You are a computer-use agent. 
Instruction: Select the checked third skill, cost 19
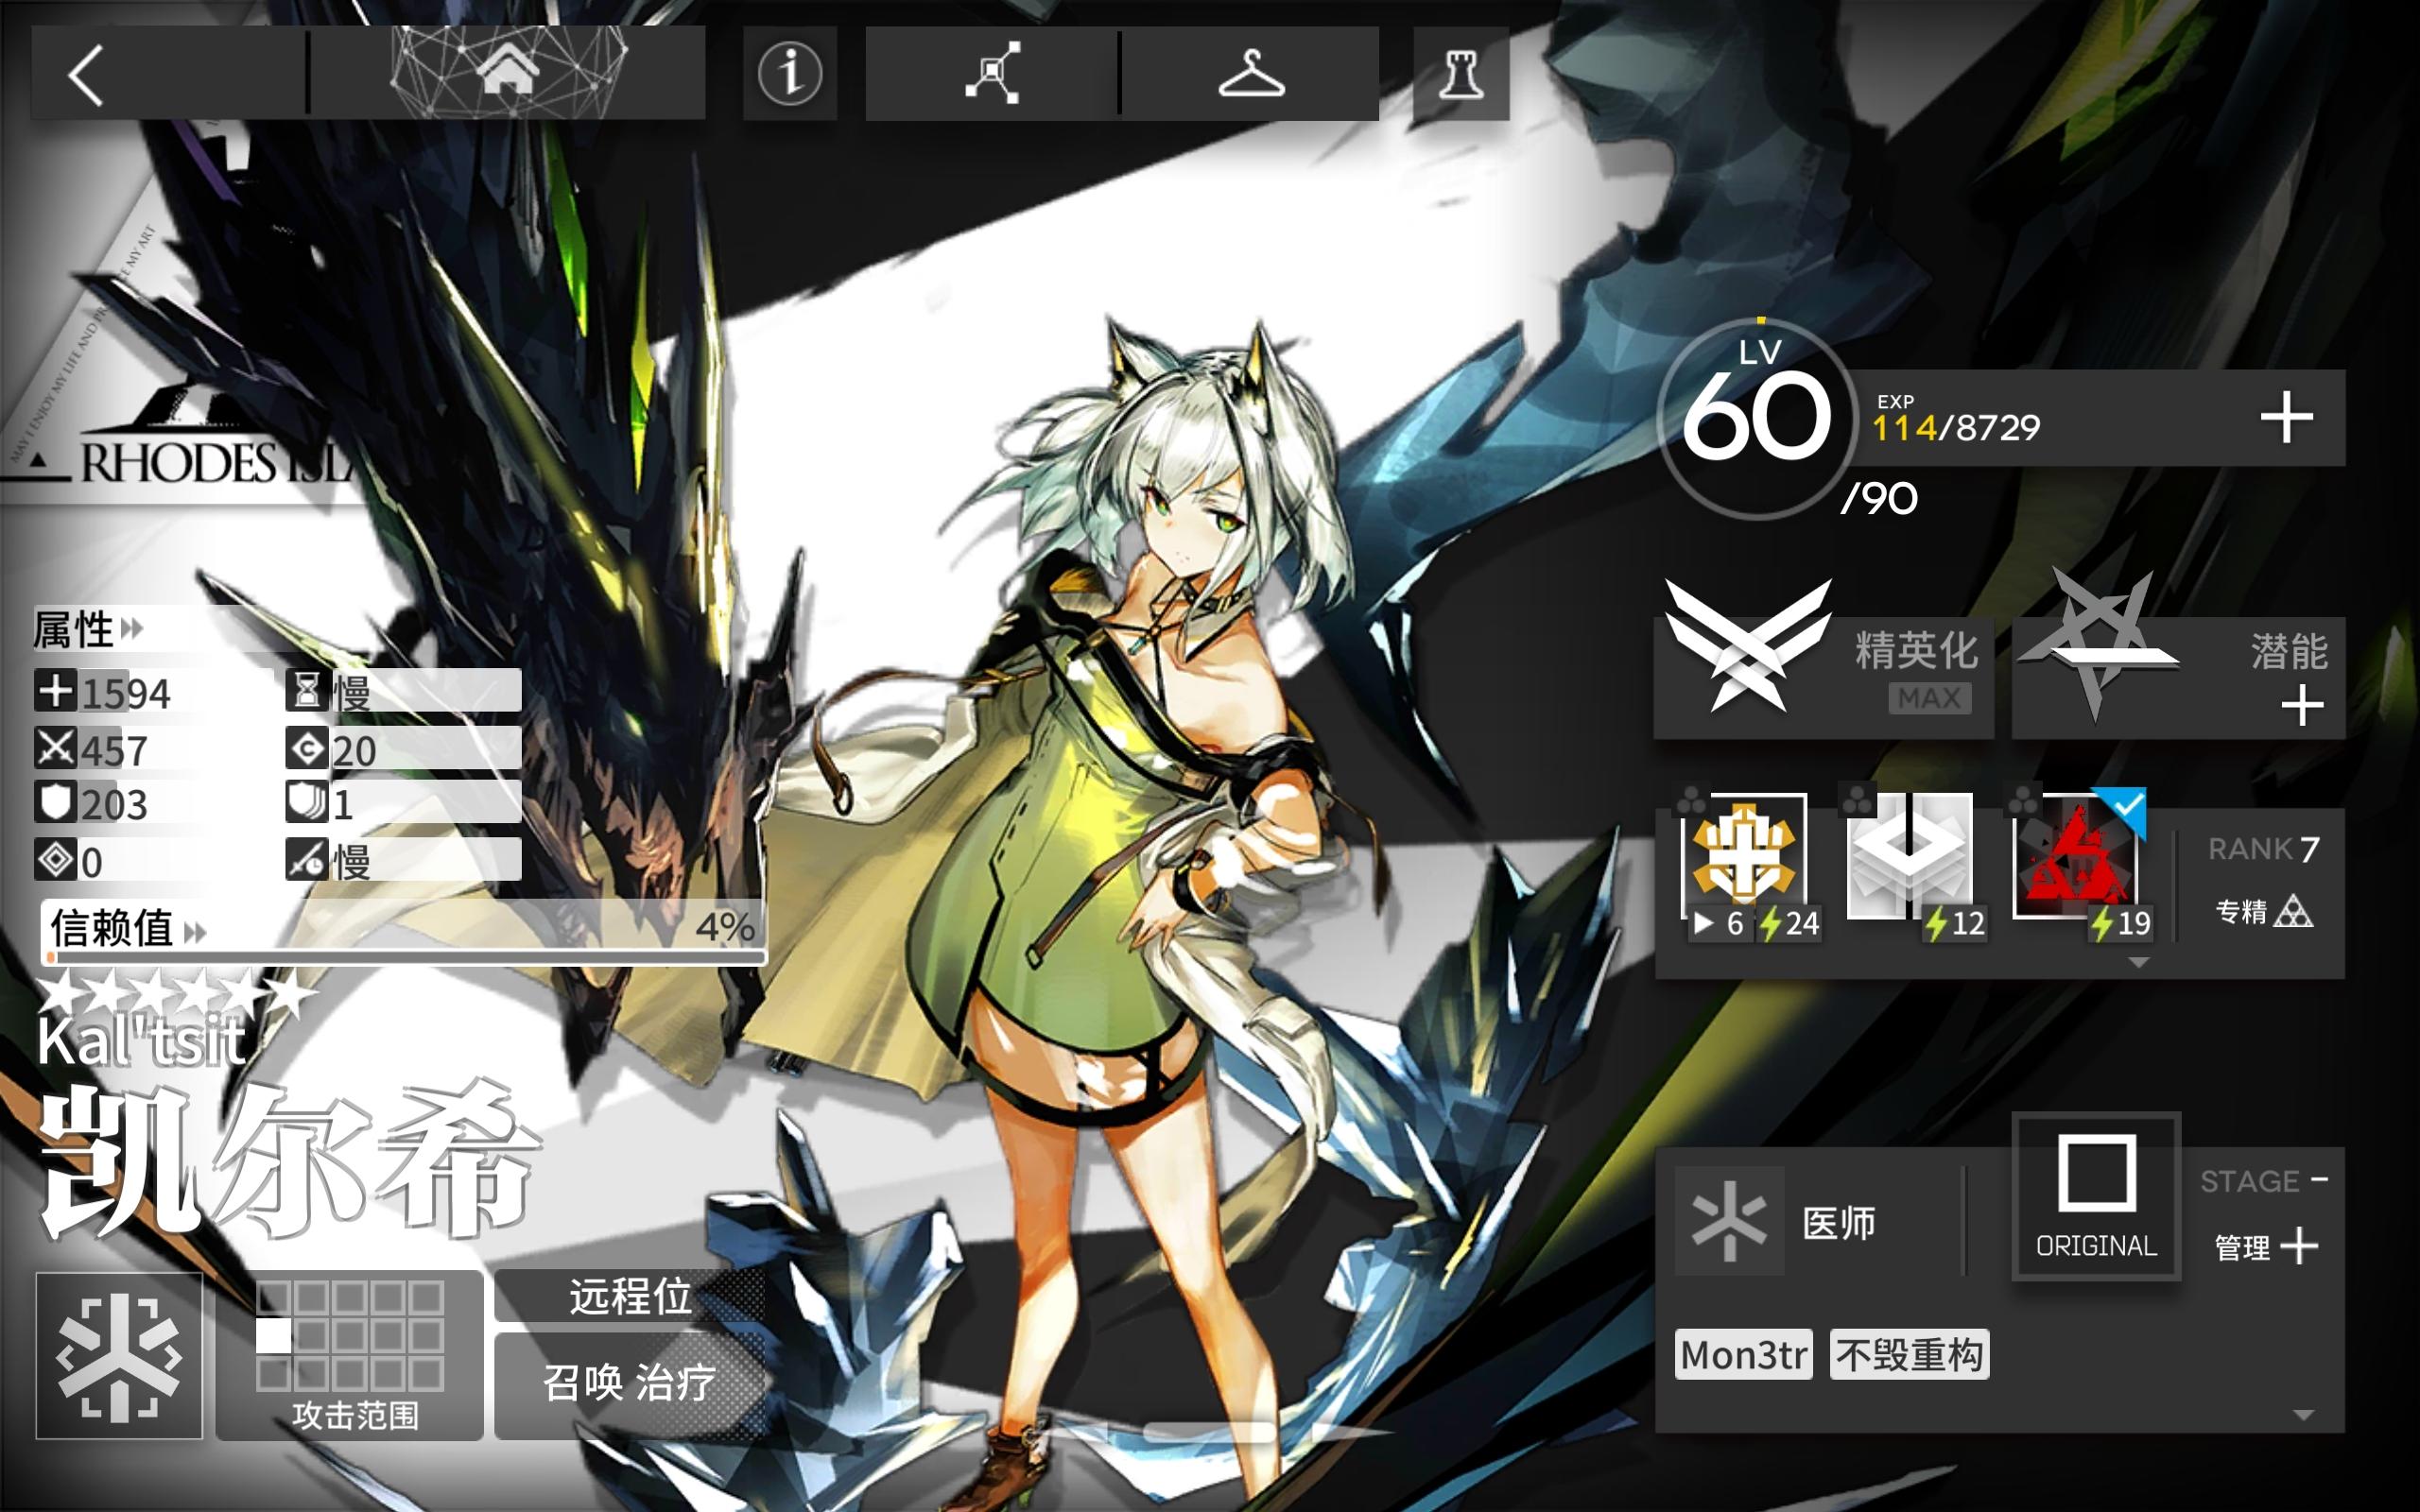point(2081,868)
